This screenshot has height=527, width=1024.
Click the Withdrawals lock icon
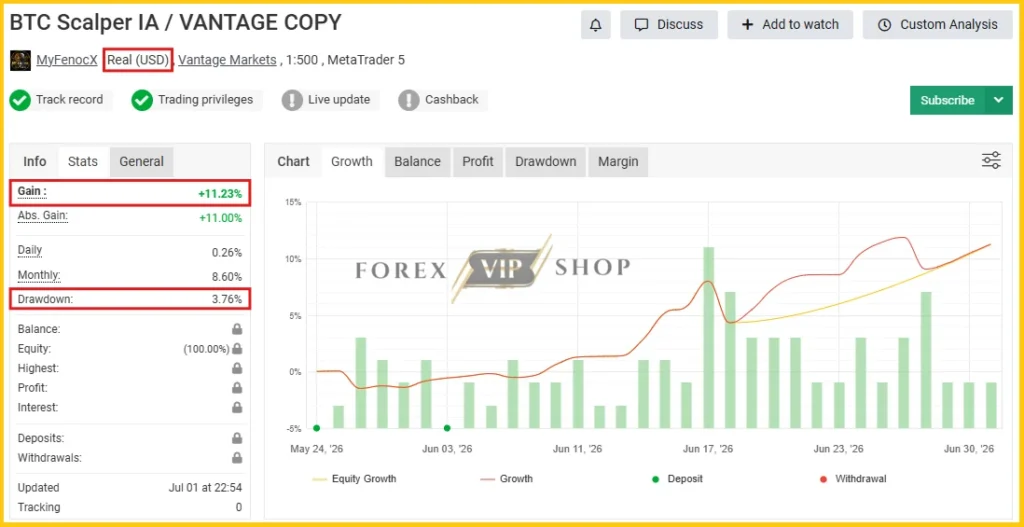237,458
